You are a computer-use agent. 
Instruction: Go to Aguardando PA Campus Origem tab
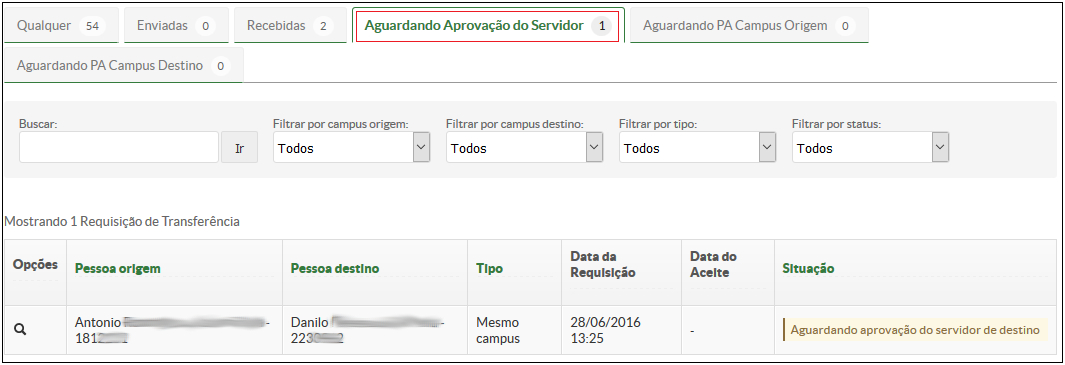749,26
